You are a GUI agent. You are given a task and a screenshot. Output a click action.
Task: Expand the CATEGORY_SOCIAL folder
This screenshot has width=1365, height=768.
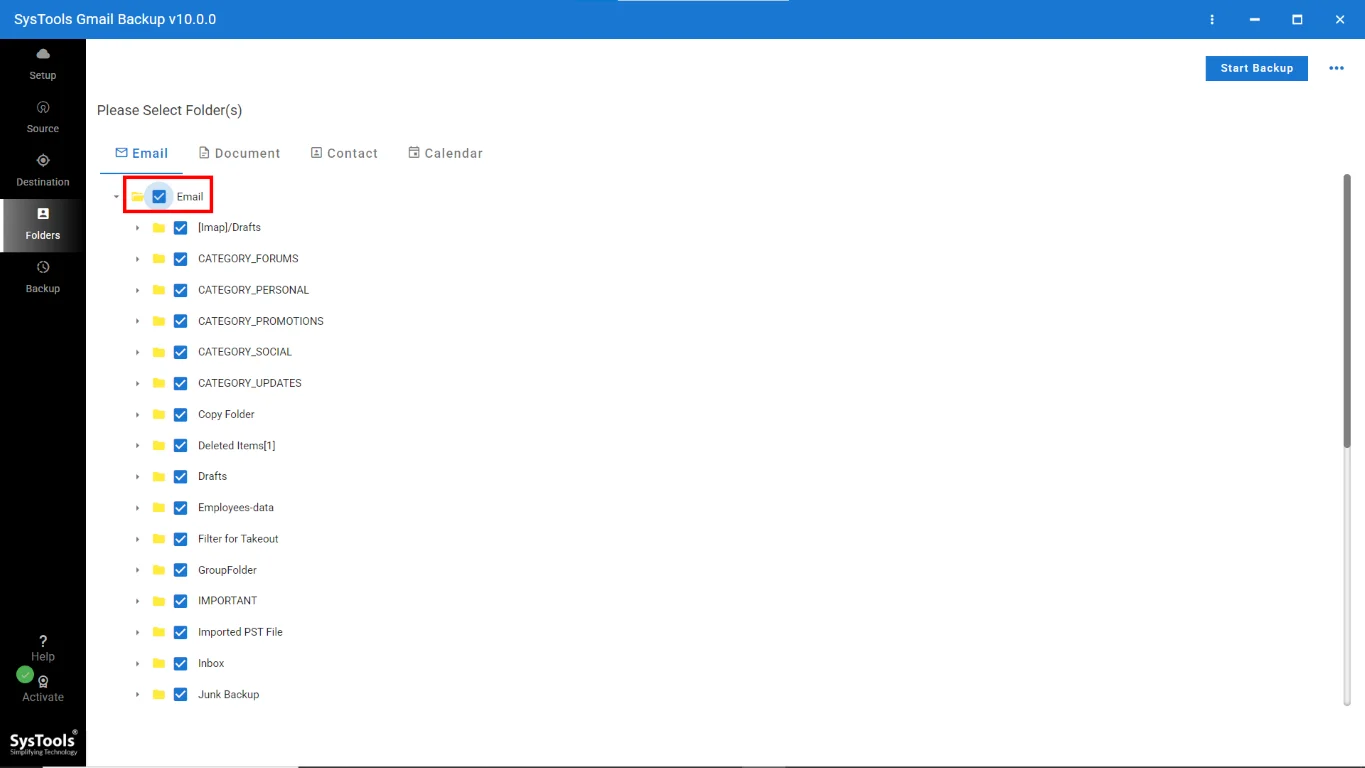click(x=138, y=352)
